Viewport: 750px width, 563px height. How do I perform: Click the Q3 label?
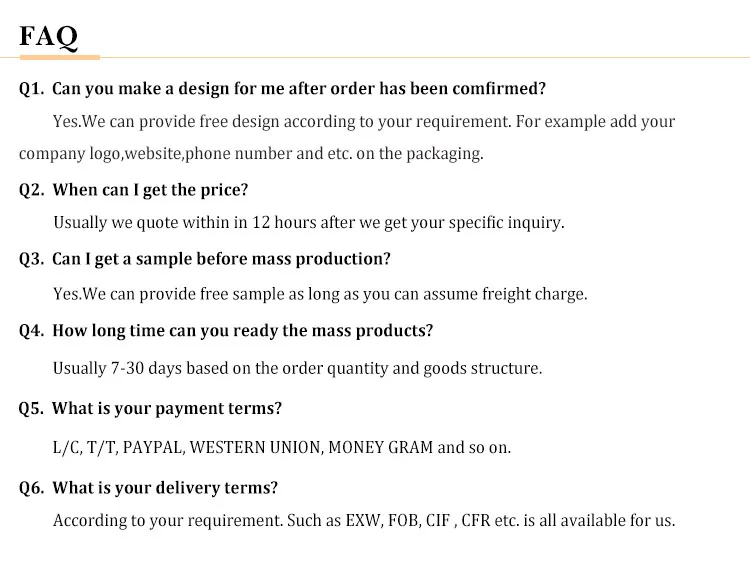pyautogui.click(x=32, y=259)
